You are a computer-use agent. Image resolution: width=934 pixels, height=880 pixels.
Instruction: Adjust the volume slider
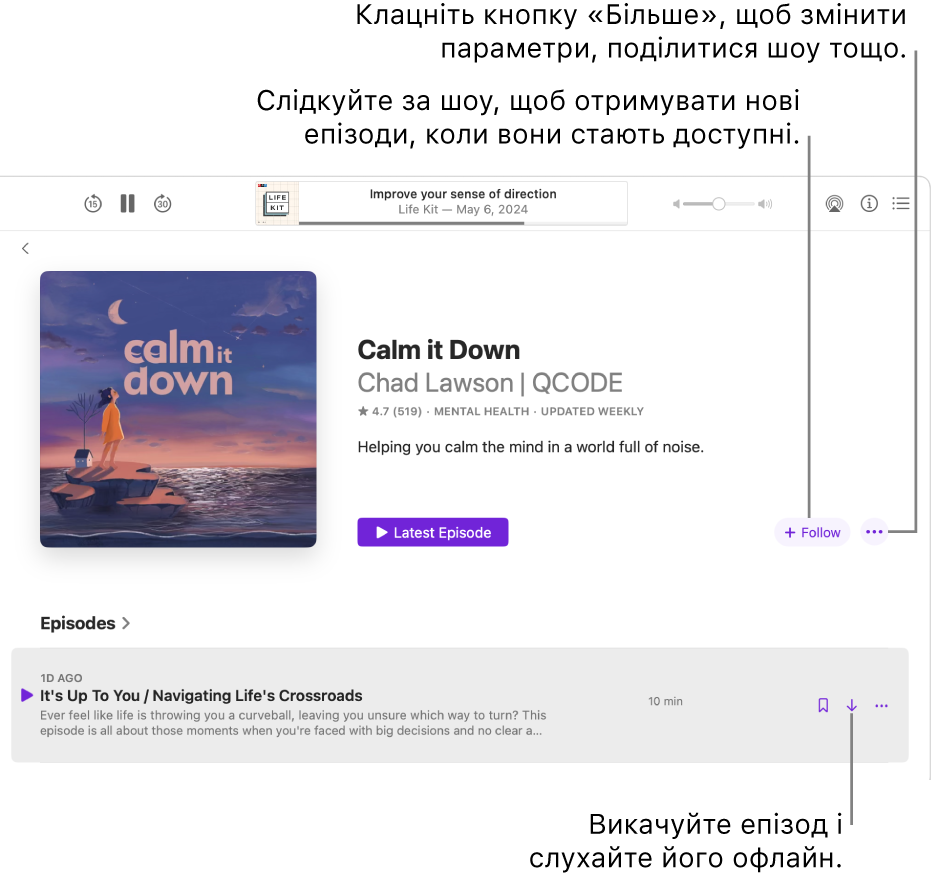click(719, 204)
